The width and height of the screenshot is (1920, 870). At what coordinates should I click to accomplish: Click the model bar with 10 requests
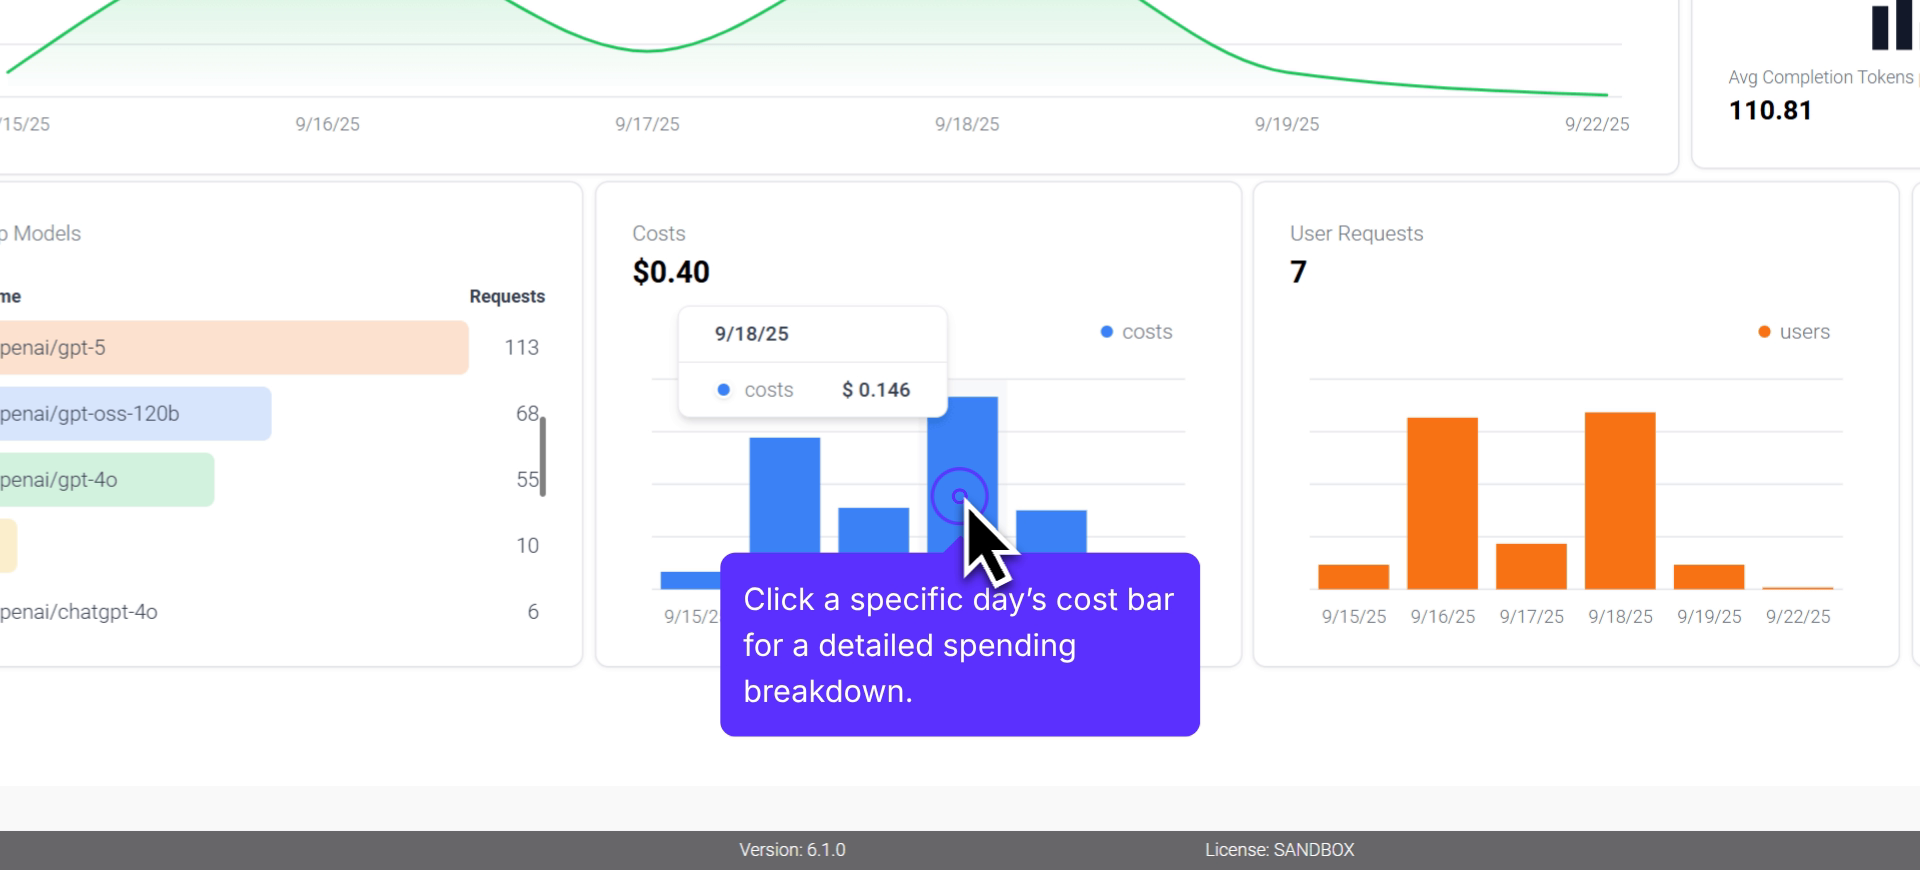point(8,545)
